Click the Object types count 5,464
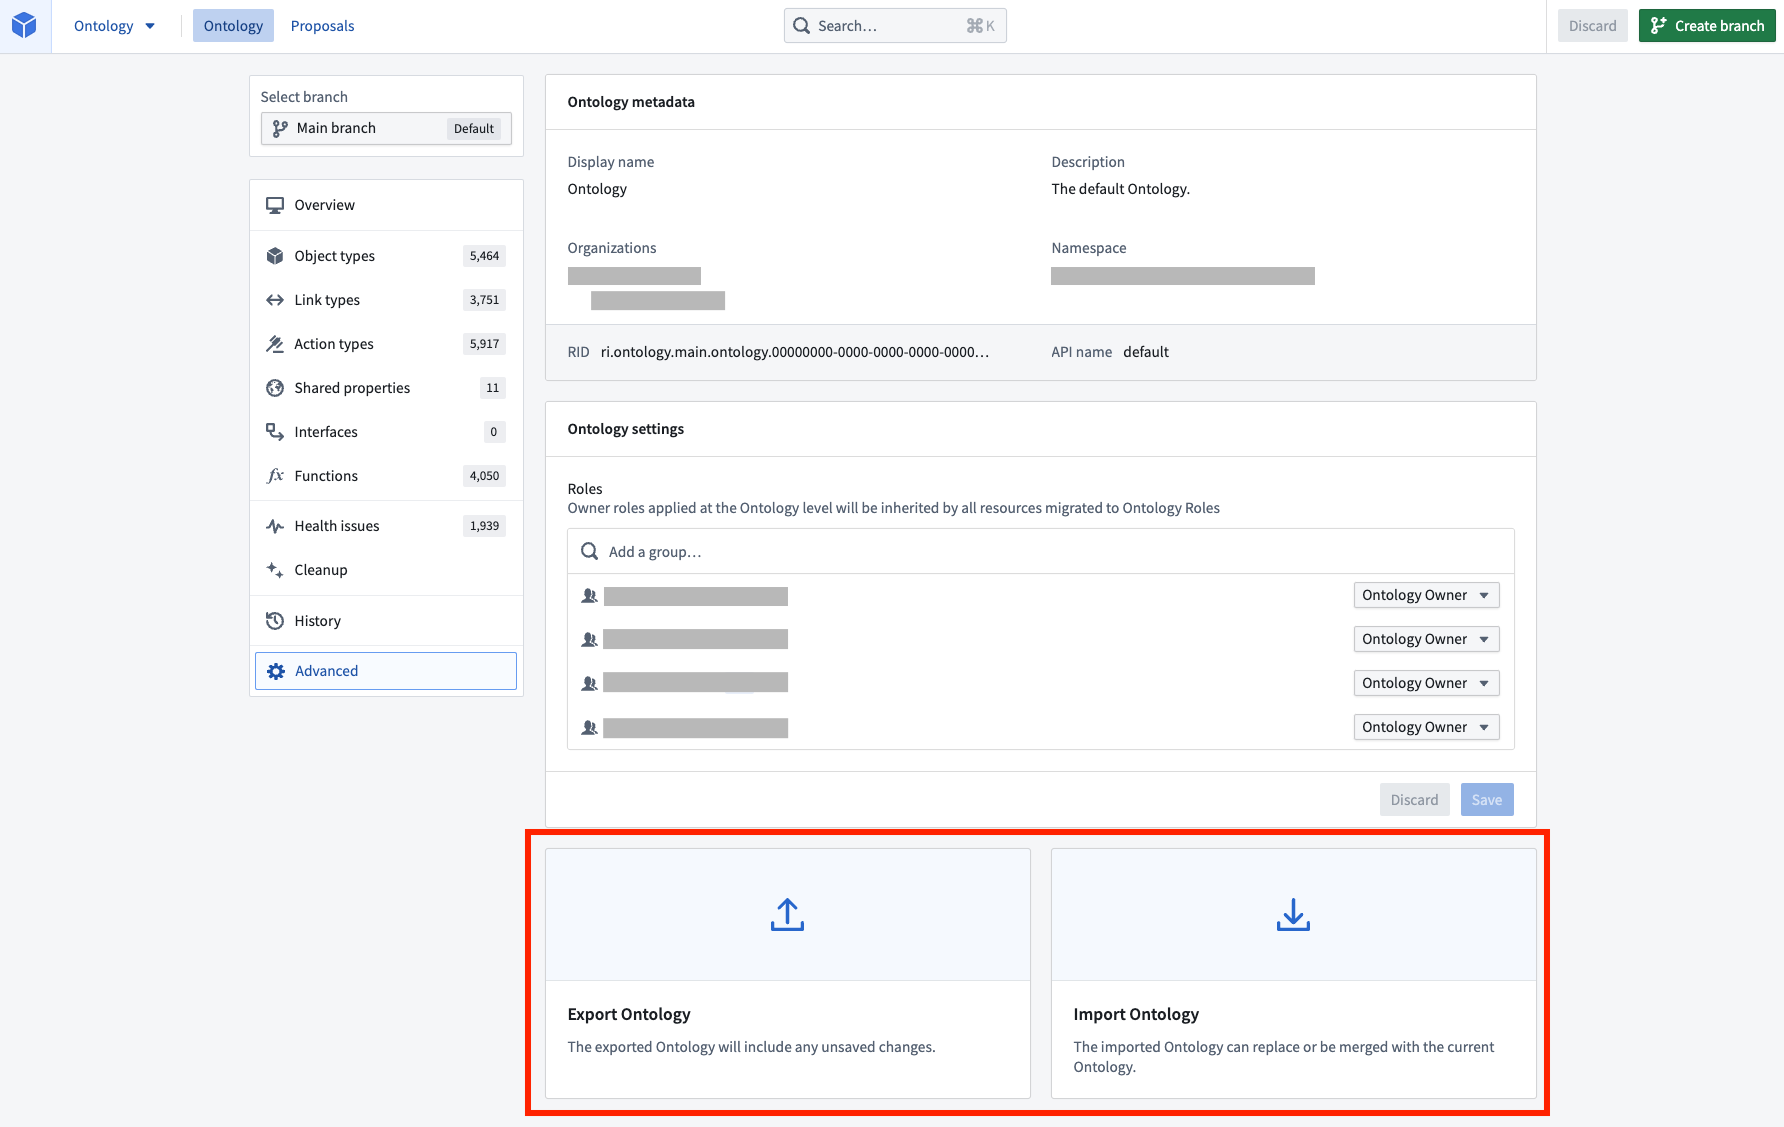 click(x=485, y=256)
